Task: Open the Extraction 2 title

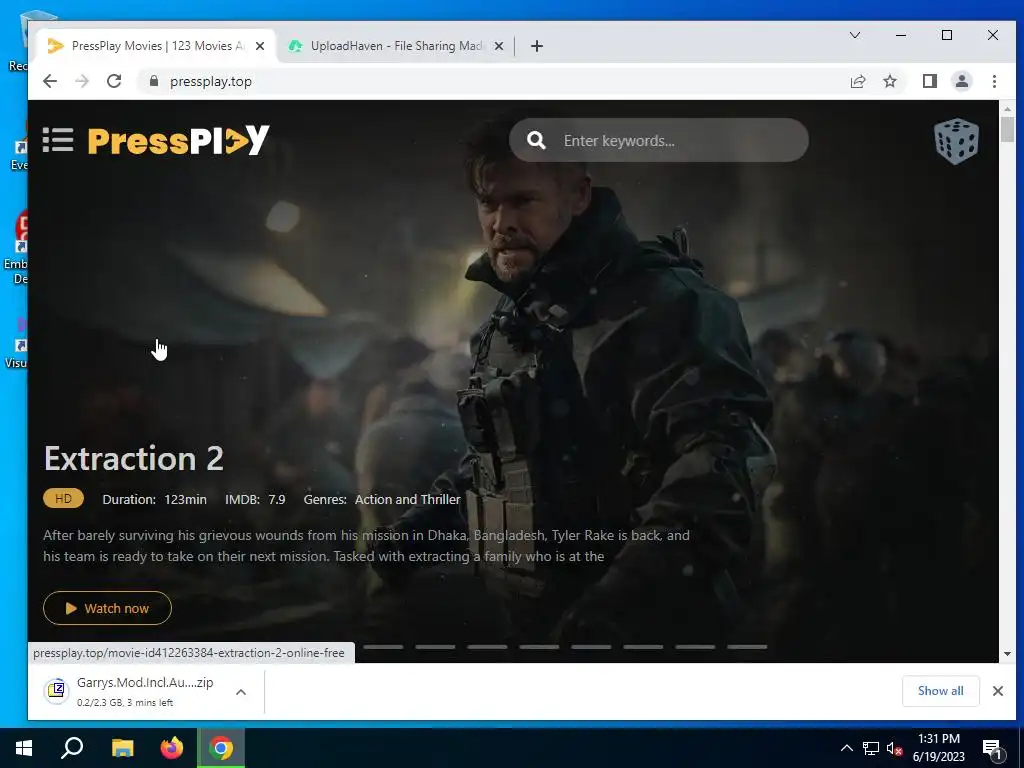Action: coord(134,458)
